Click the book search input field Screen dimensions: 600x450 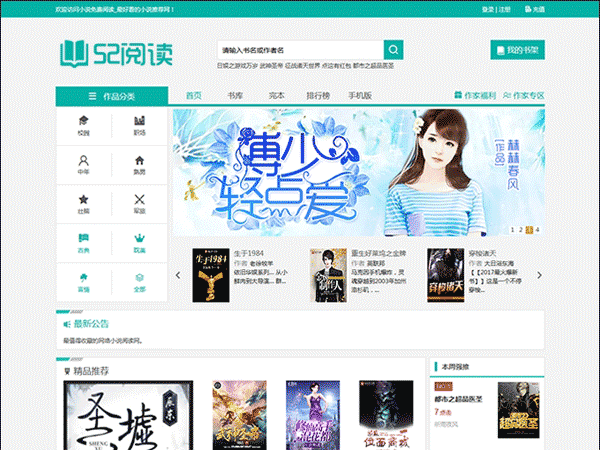299,49
